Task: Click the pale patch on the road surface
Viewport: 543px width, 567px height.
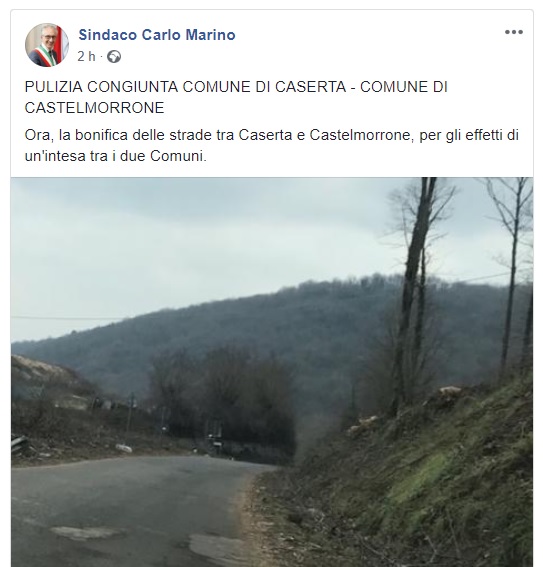Action: (85, 533)
